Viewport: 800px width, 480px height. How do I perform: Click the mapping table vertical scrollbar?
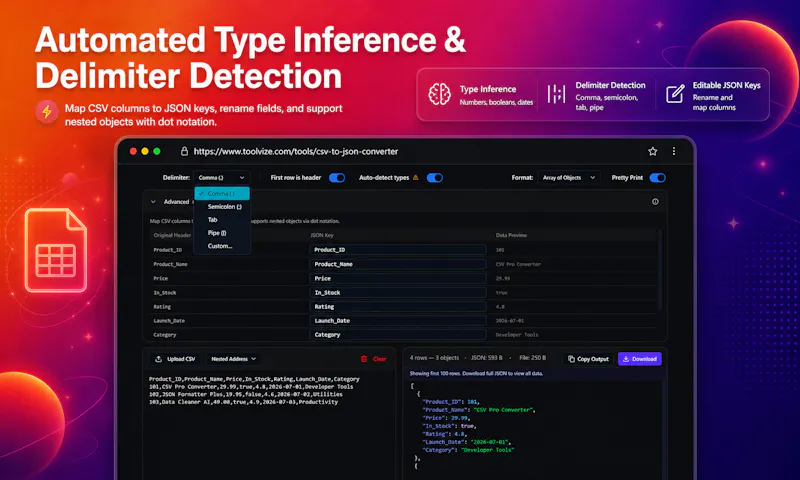[661, 270]
